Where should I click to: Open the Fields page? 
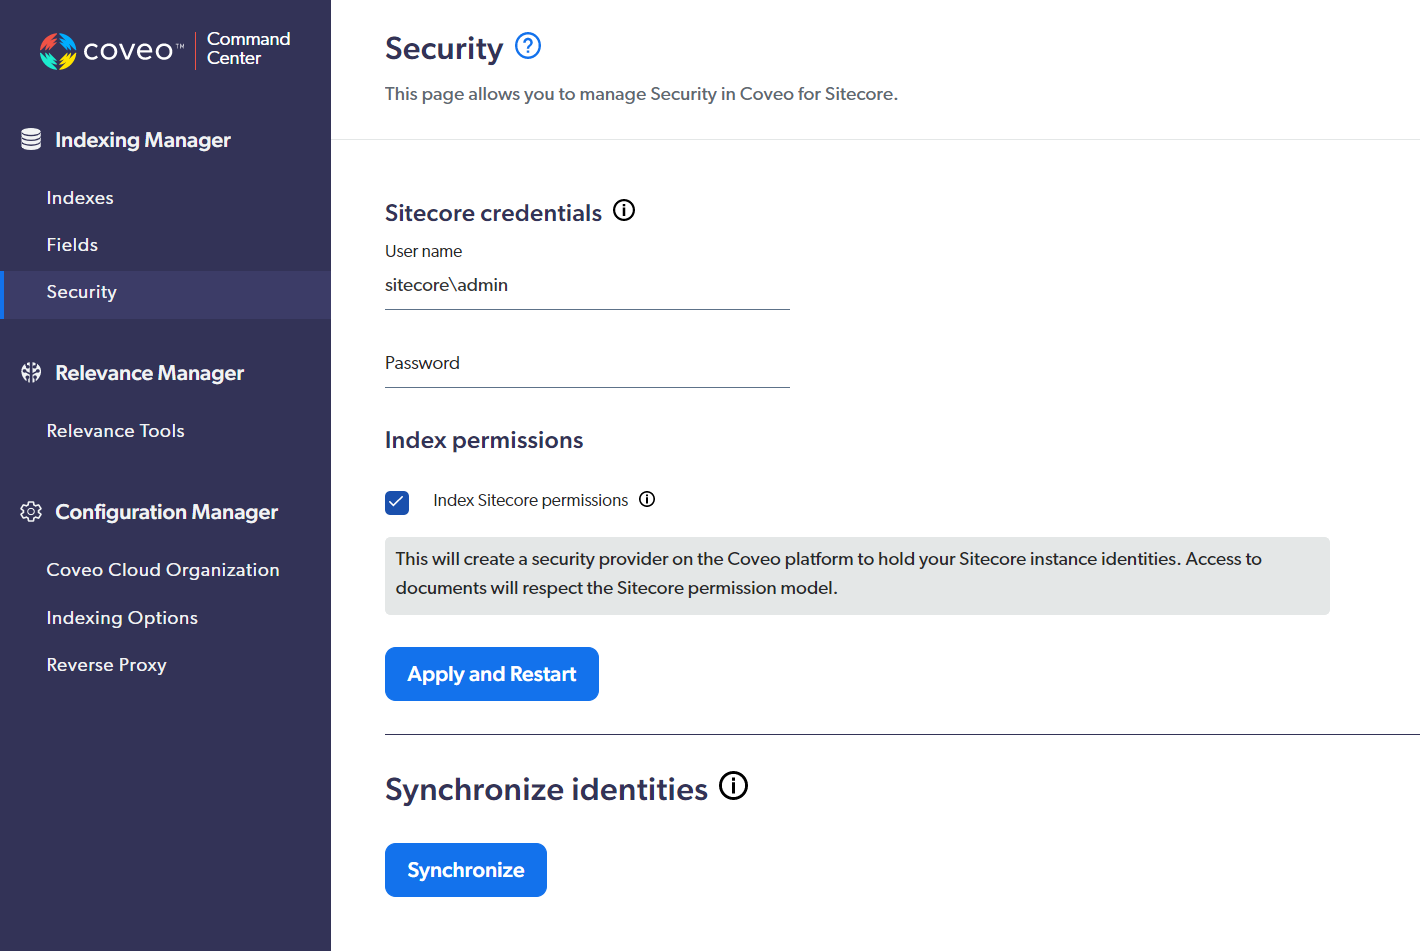pos(72,245)
